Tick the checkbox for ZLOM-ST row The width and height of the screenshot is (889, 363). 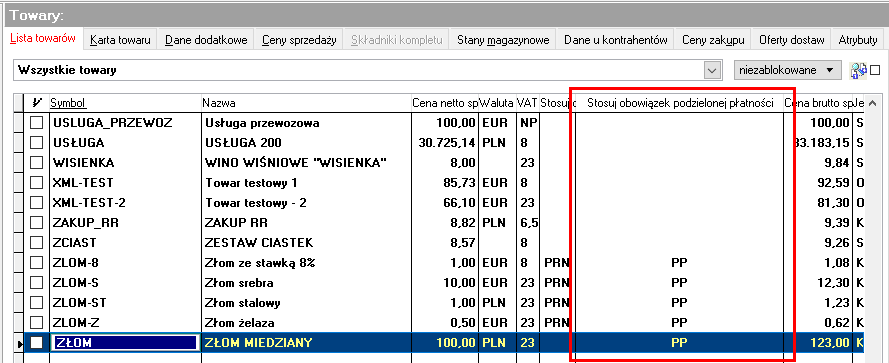[37, 303]
